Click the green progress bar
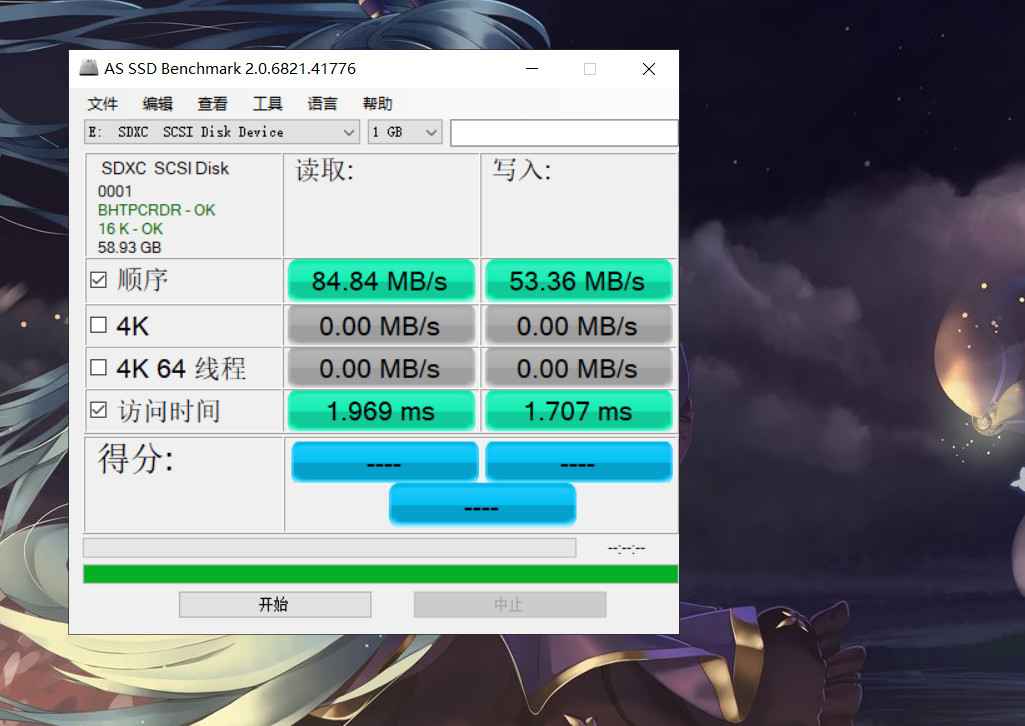The width and height of the screenshot is (1025, 726). [x=380, y=574]
